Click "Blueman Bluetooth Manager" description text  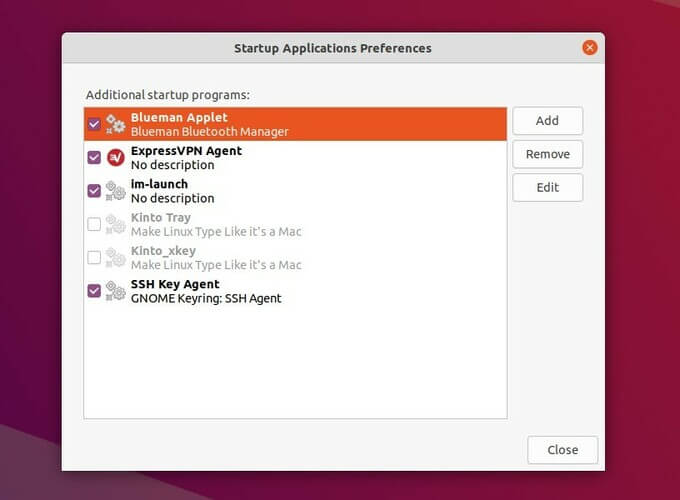pos(209,132)
